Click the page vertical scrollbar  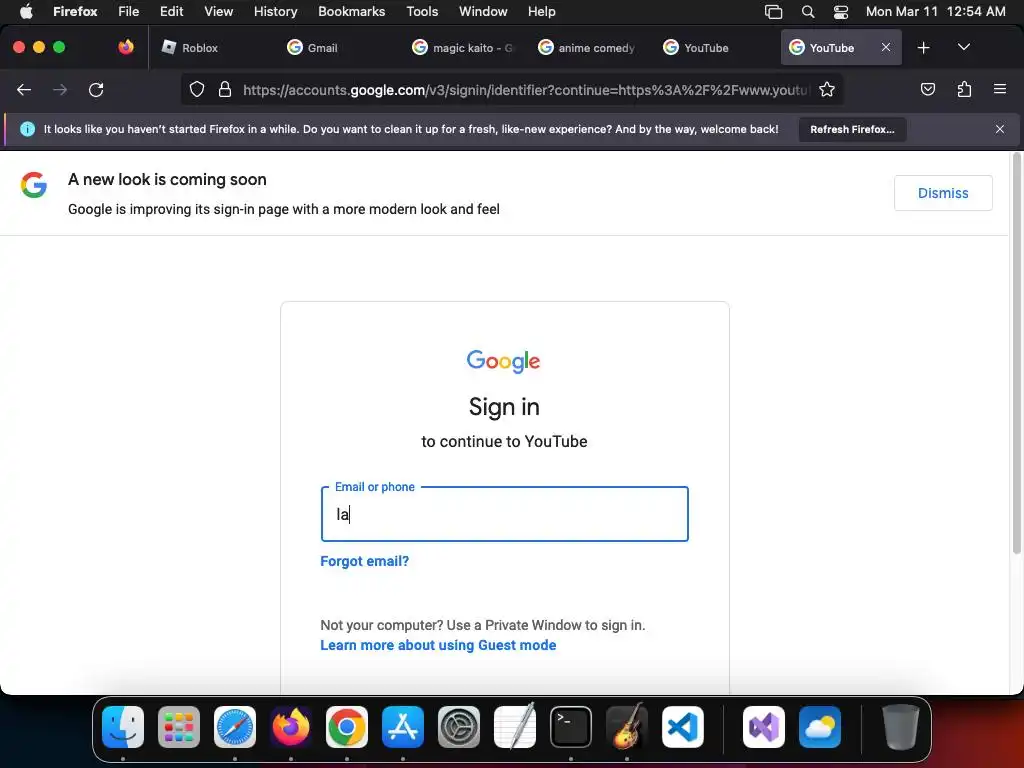pyautogui.click(x=1016, y=353)
